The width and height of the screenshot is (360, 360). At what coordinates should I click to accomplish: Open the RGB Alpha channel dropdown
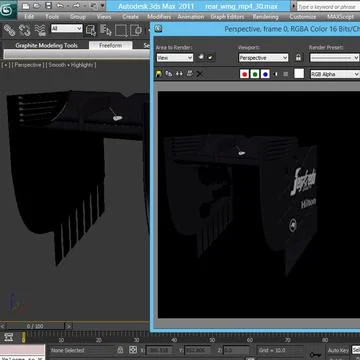(335, 74)
